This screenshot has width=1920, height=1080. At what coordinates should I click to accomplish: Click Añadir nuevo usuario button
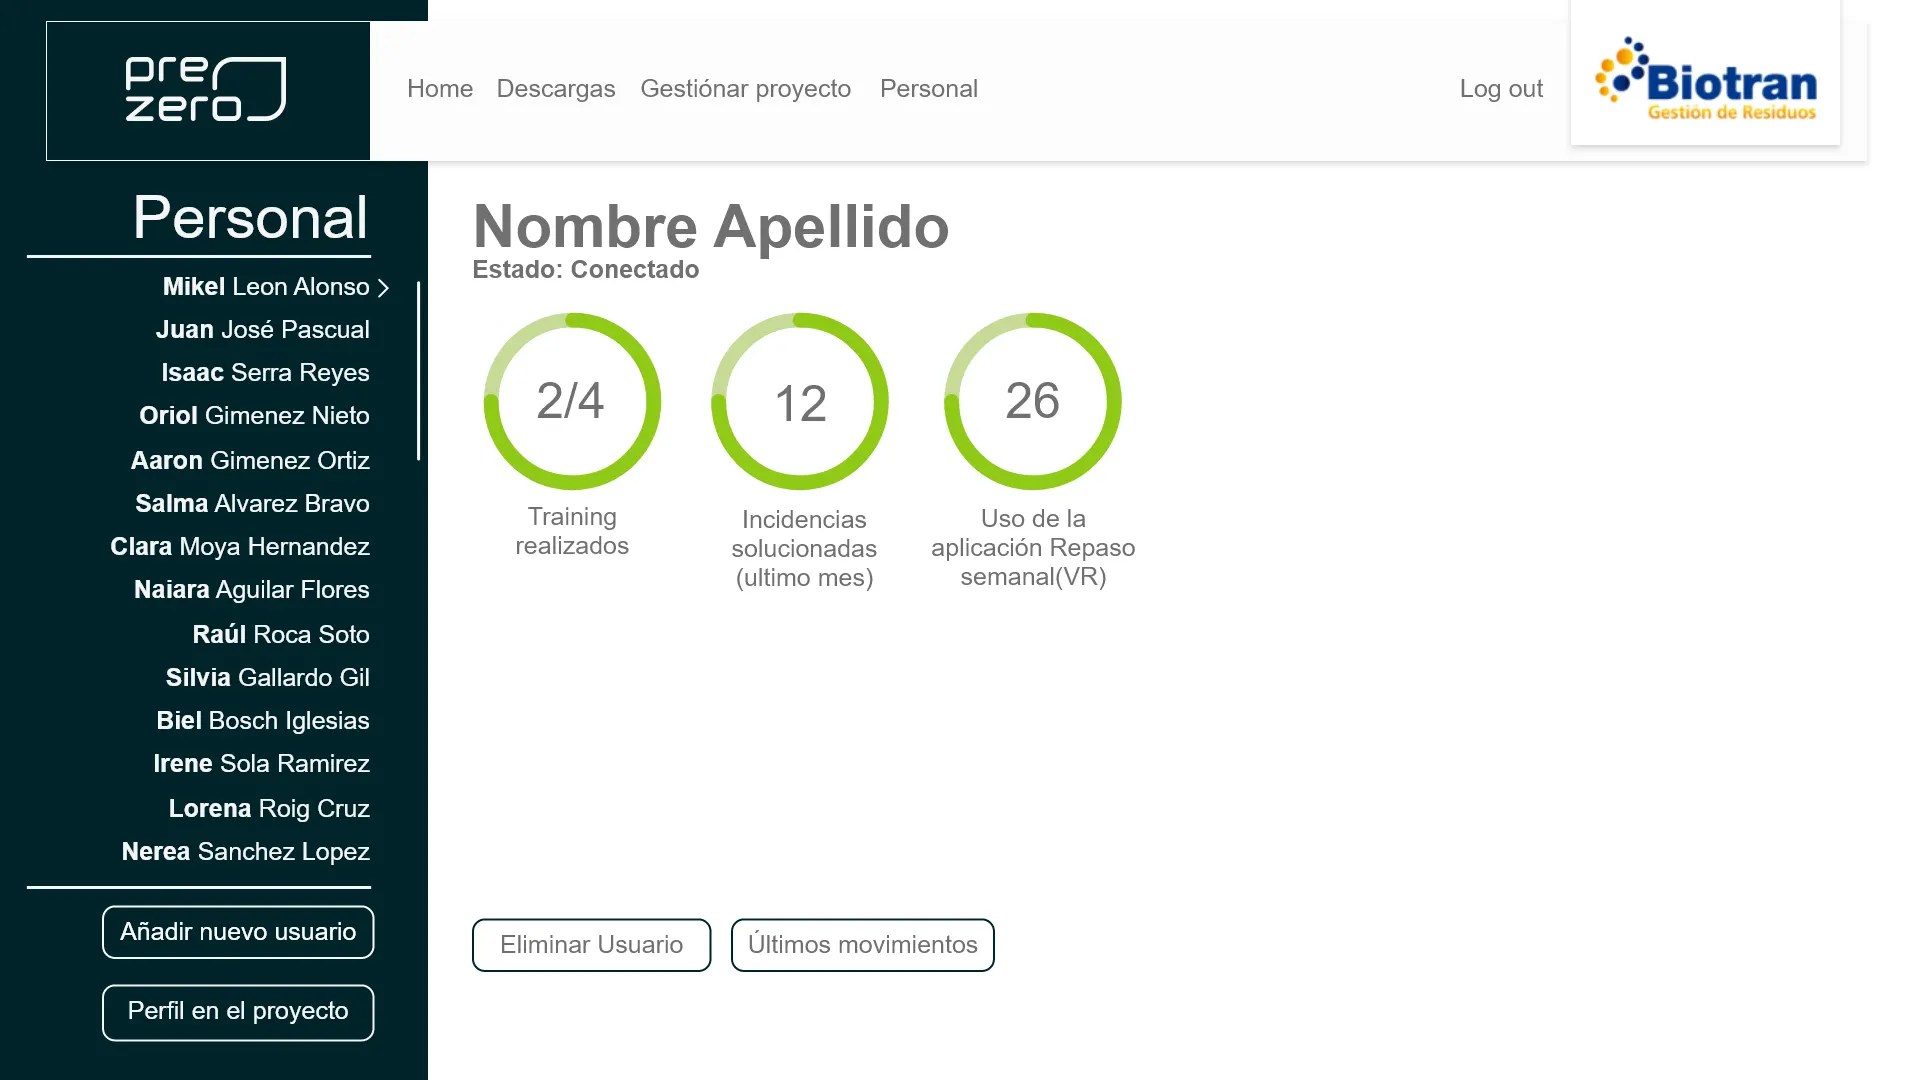point(238,932)
